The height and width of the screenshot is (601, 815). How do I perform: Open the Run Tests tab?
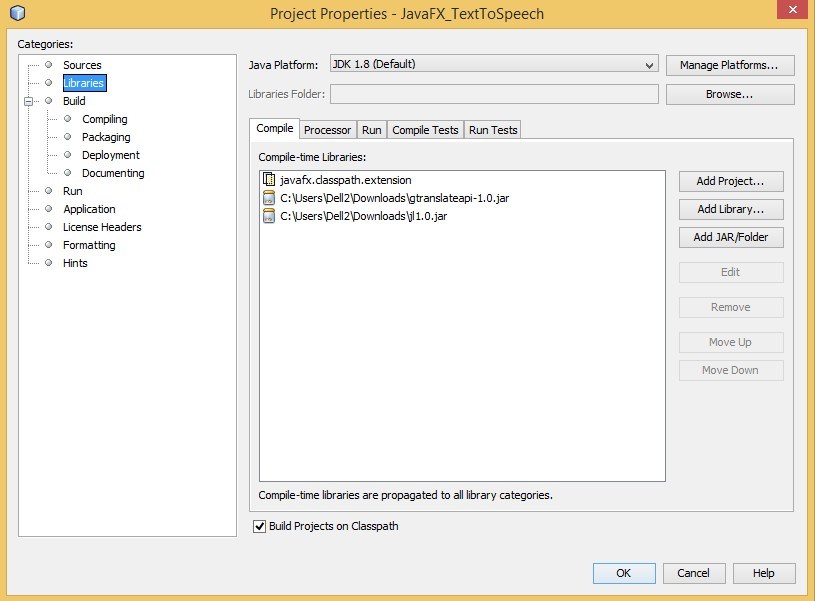493,130
